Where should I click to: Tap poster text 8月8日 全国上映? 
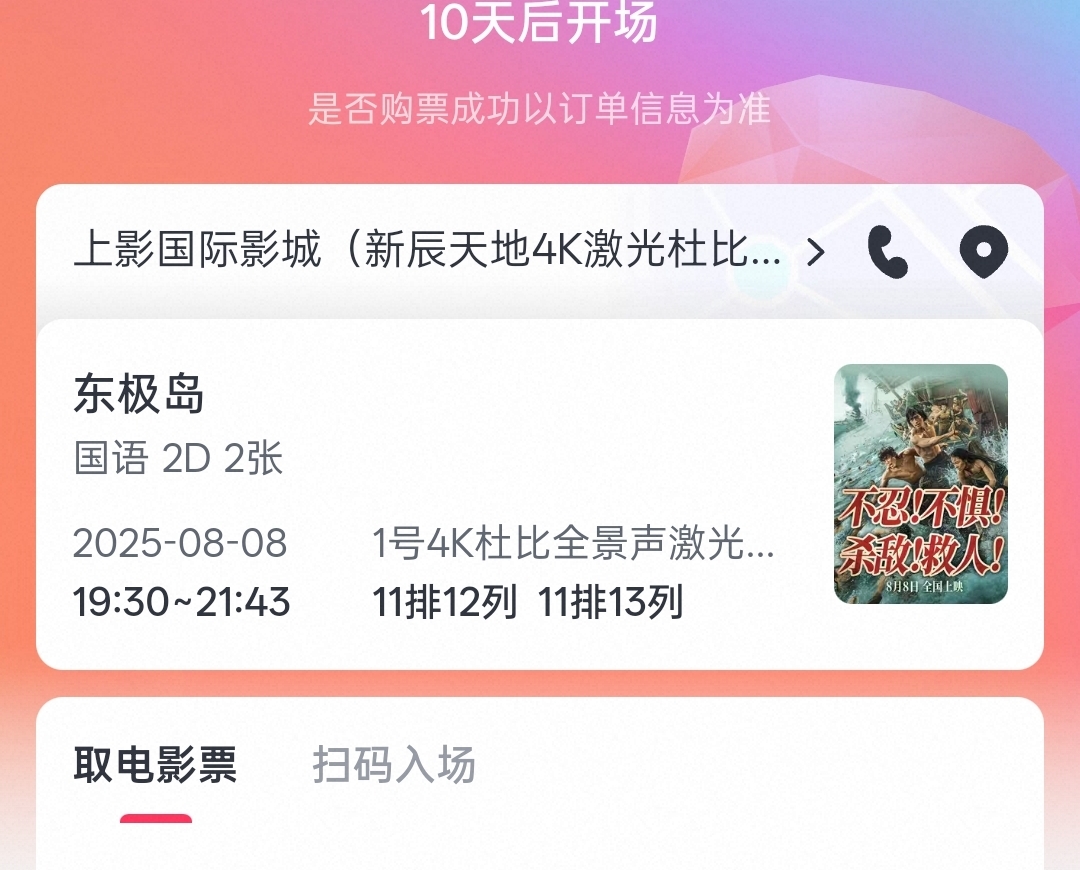(x=924, y=586)
